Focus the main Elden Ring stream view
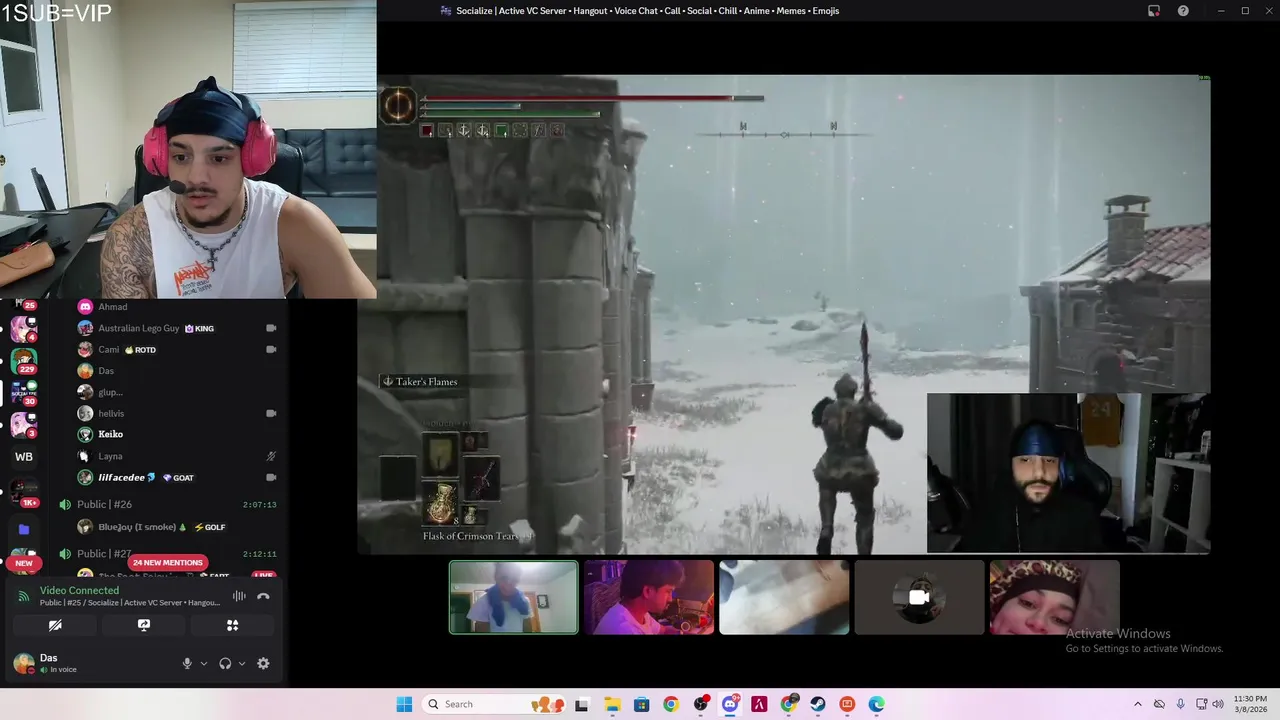 (784, 314)
